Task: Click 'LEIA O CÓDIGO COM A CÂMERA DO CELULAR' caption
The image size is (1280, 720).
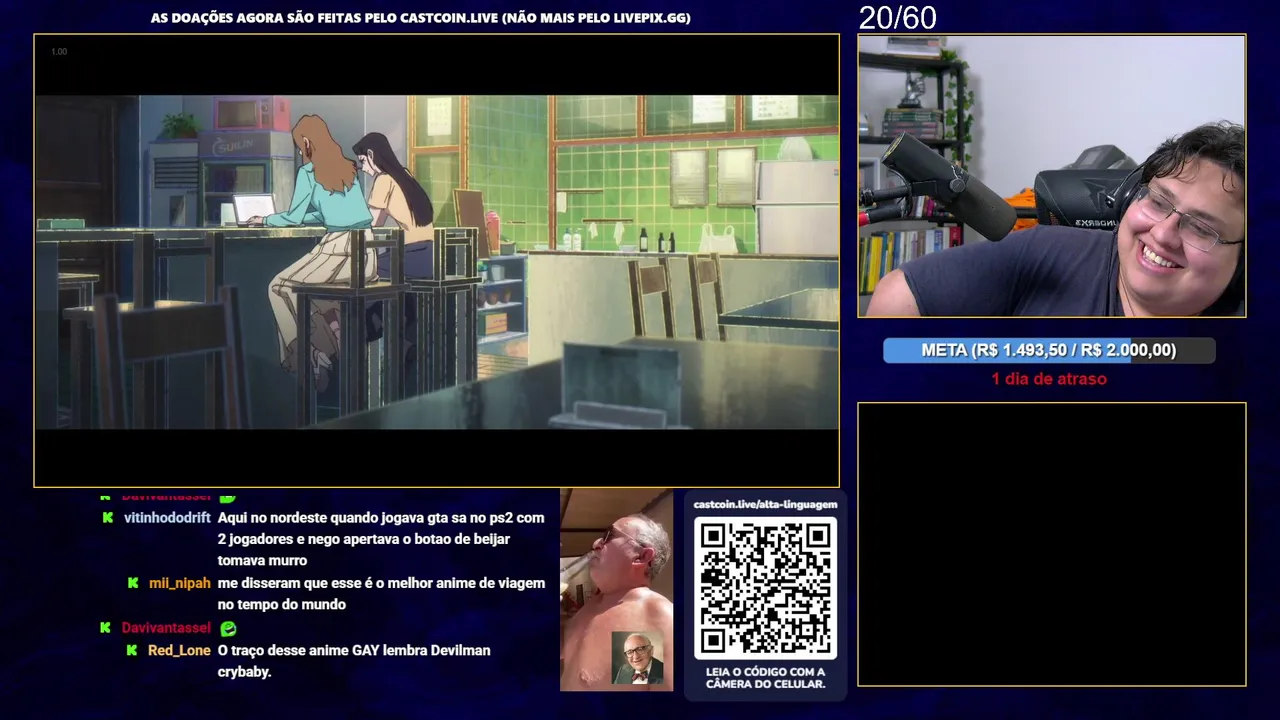Action: pyautogui.click(x=765, y=678)
